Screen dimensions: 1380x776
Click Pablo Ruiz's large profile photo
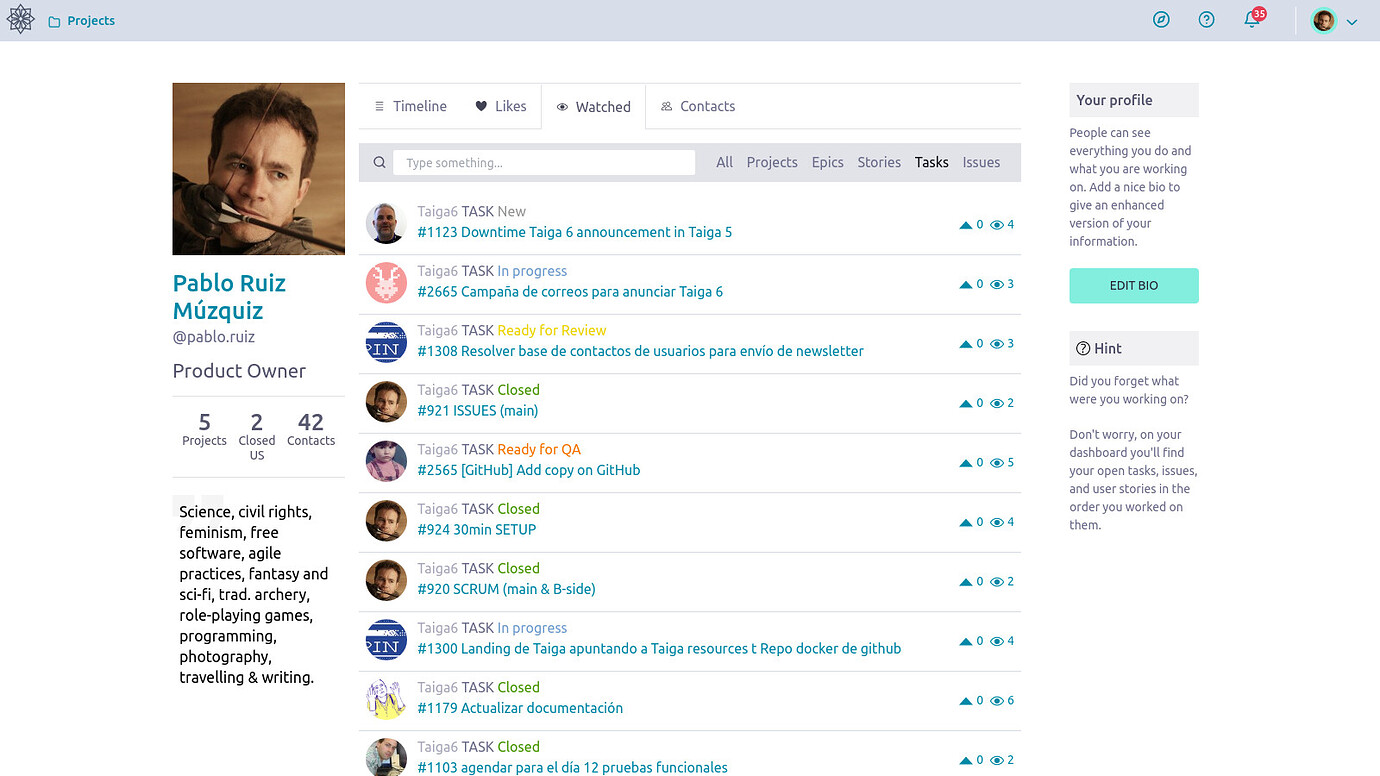(x=258, y=169)
